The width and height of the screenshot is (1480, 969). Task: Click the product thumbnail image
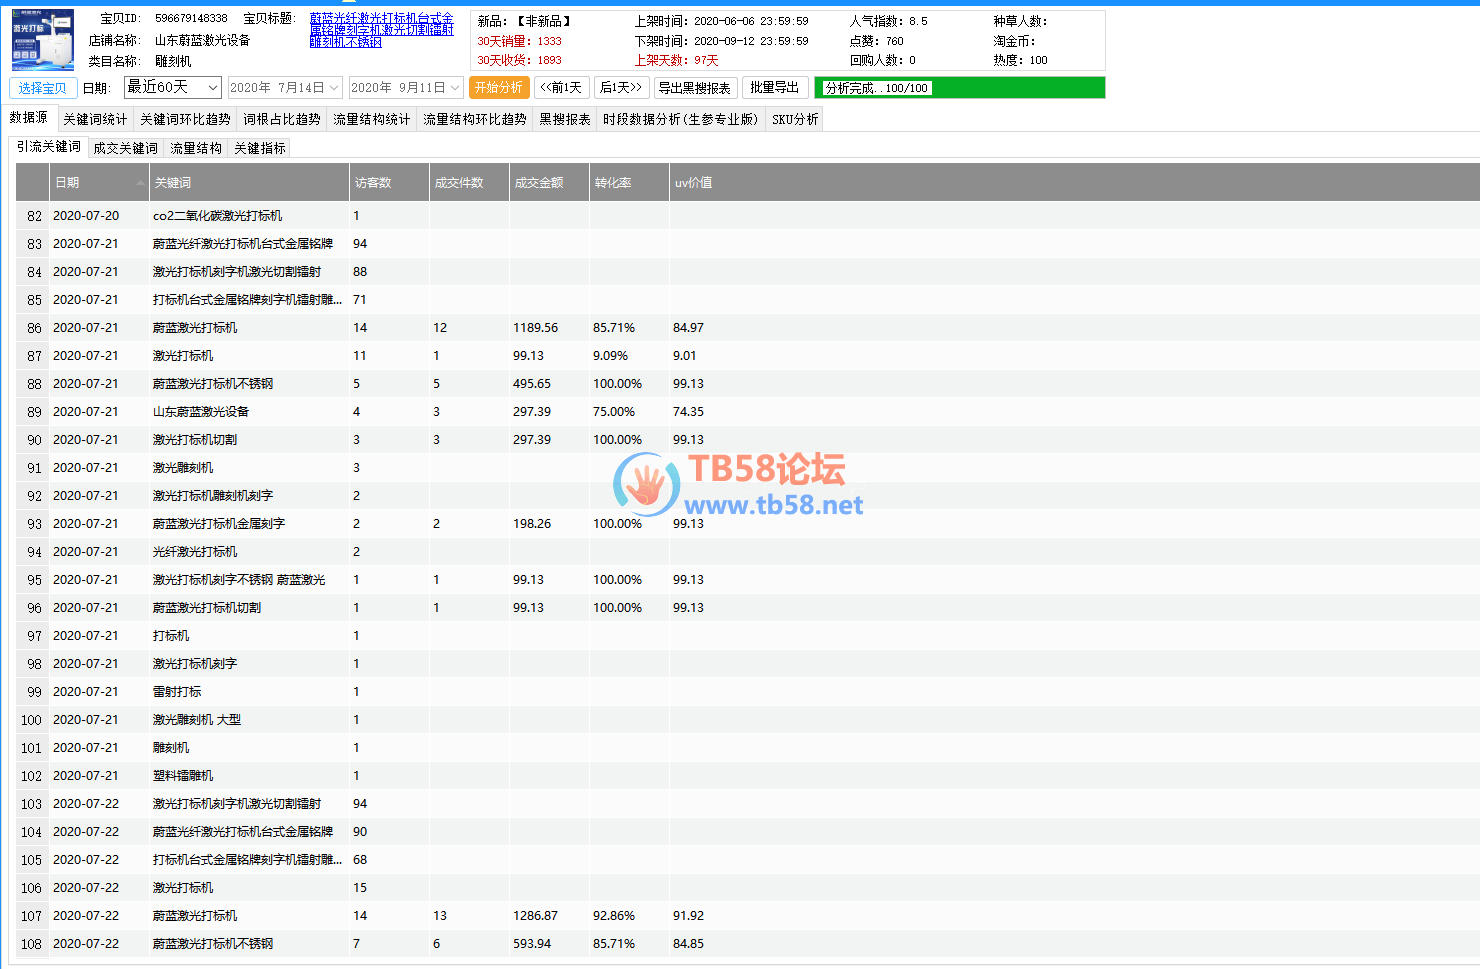pos(42,39)
